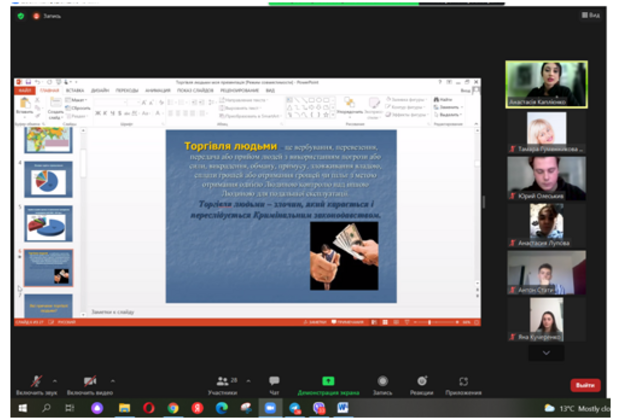Open the Участники participants panel

click(223, 385)
